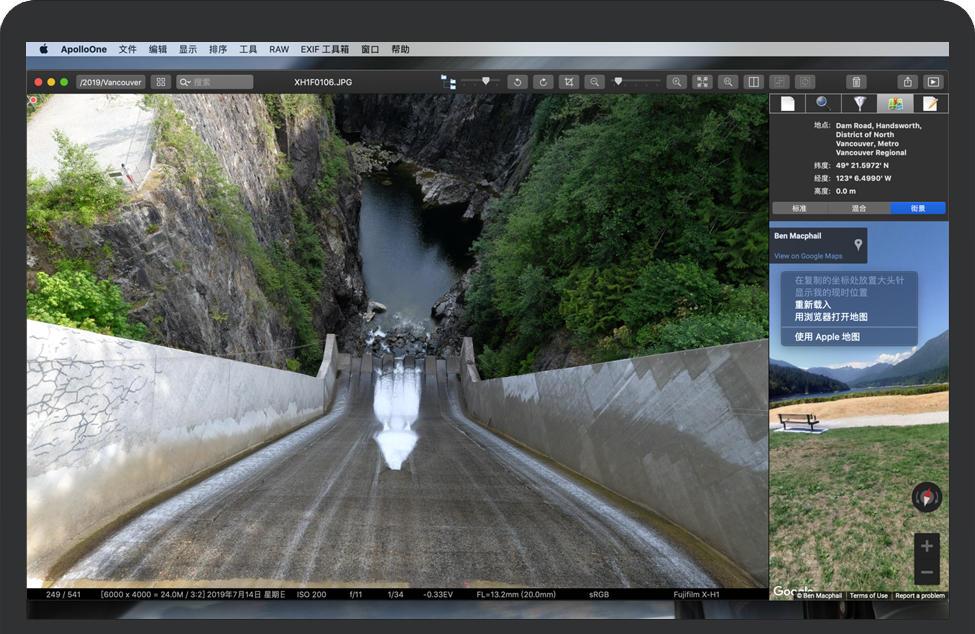975x634 pixels.
Task: Rotate the image clockwise
Action: point(543,82)
